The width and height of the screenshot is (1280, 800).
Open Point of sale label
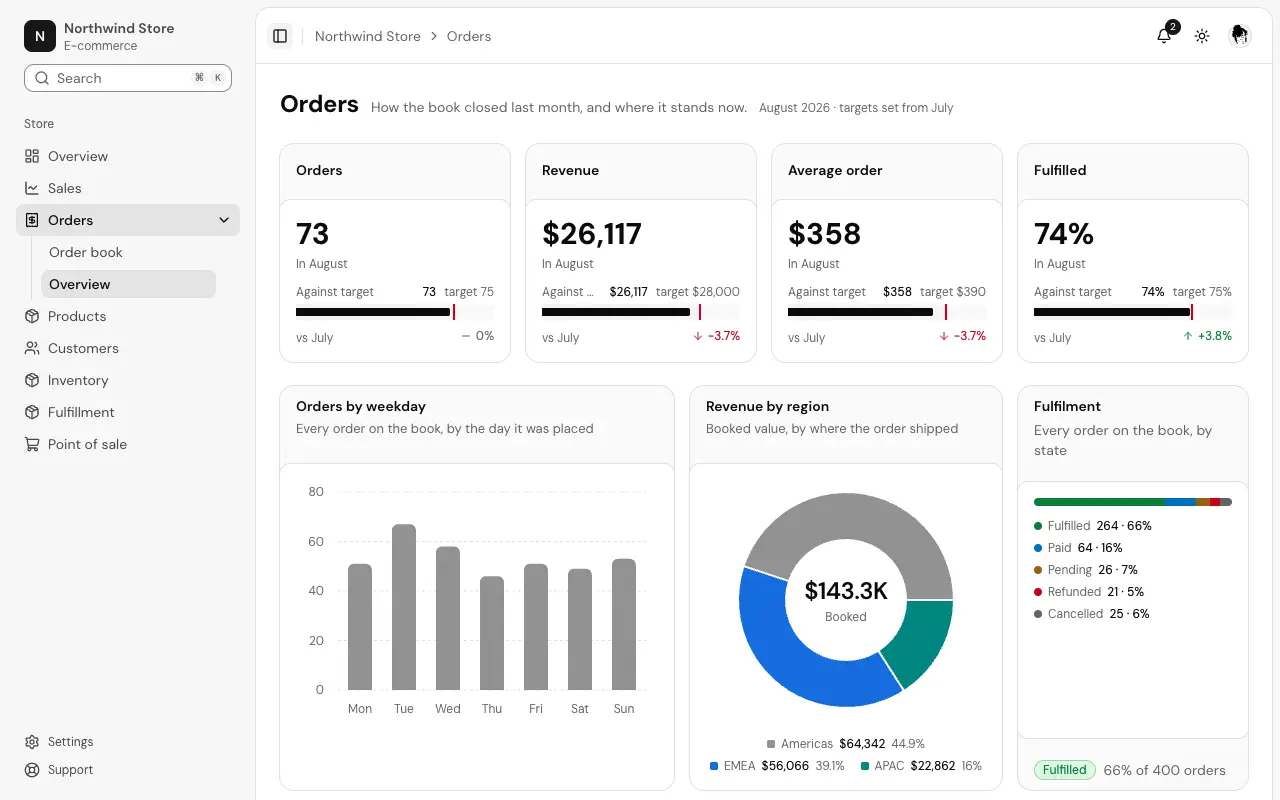click(87, 444)
